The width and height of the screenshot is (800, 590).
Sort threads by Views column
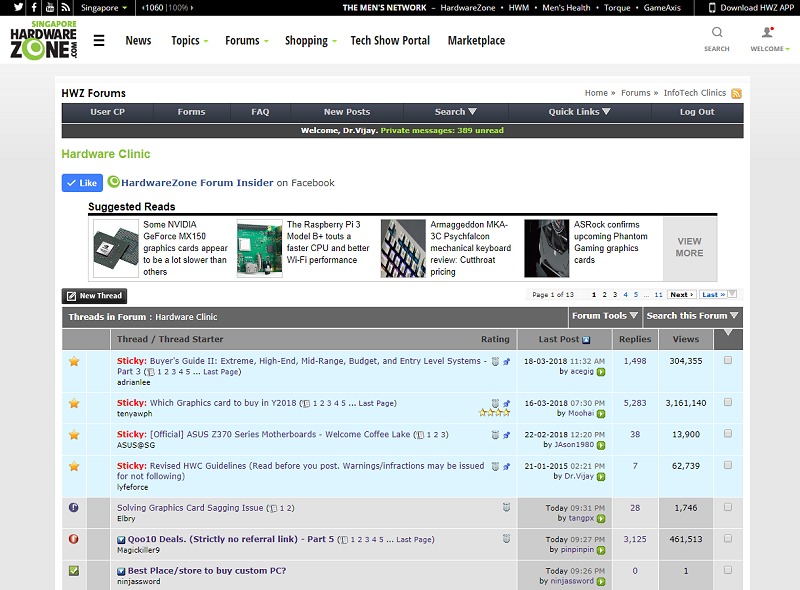[686, 339]
